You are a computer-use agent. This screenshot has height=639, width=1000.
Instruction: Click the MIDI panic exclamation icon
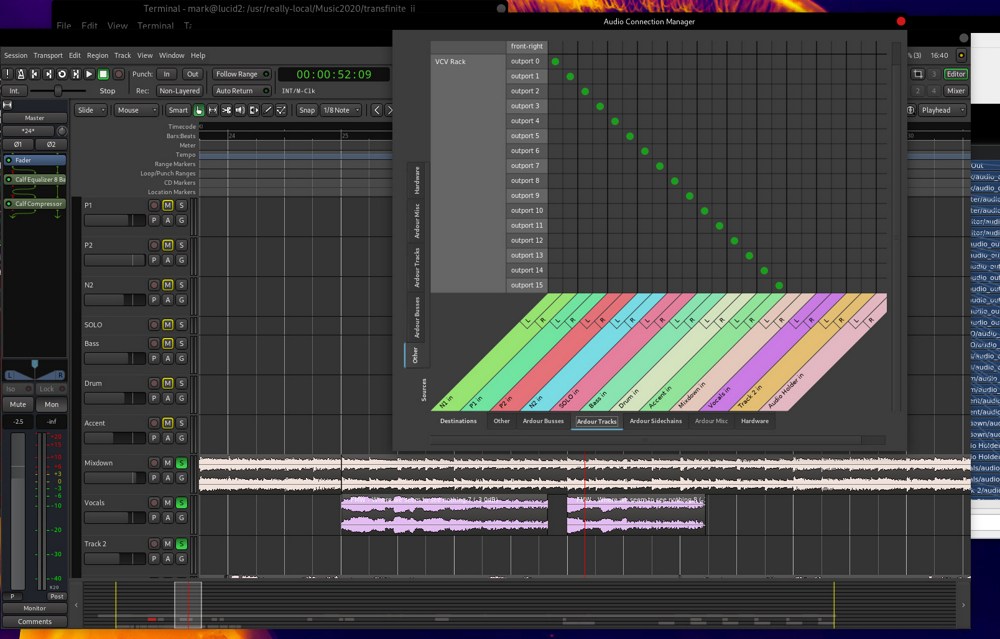coord(7,74)
